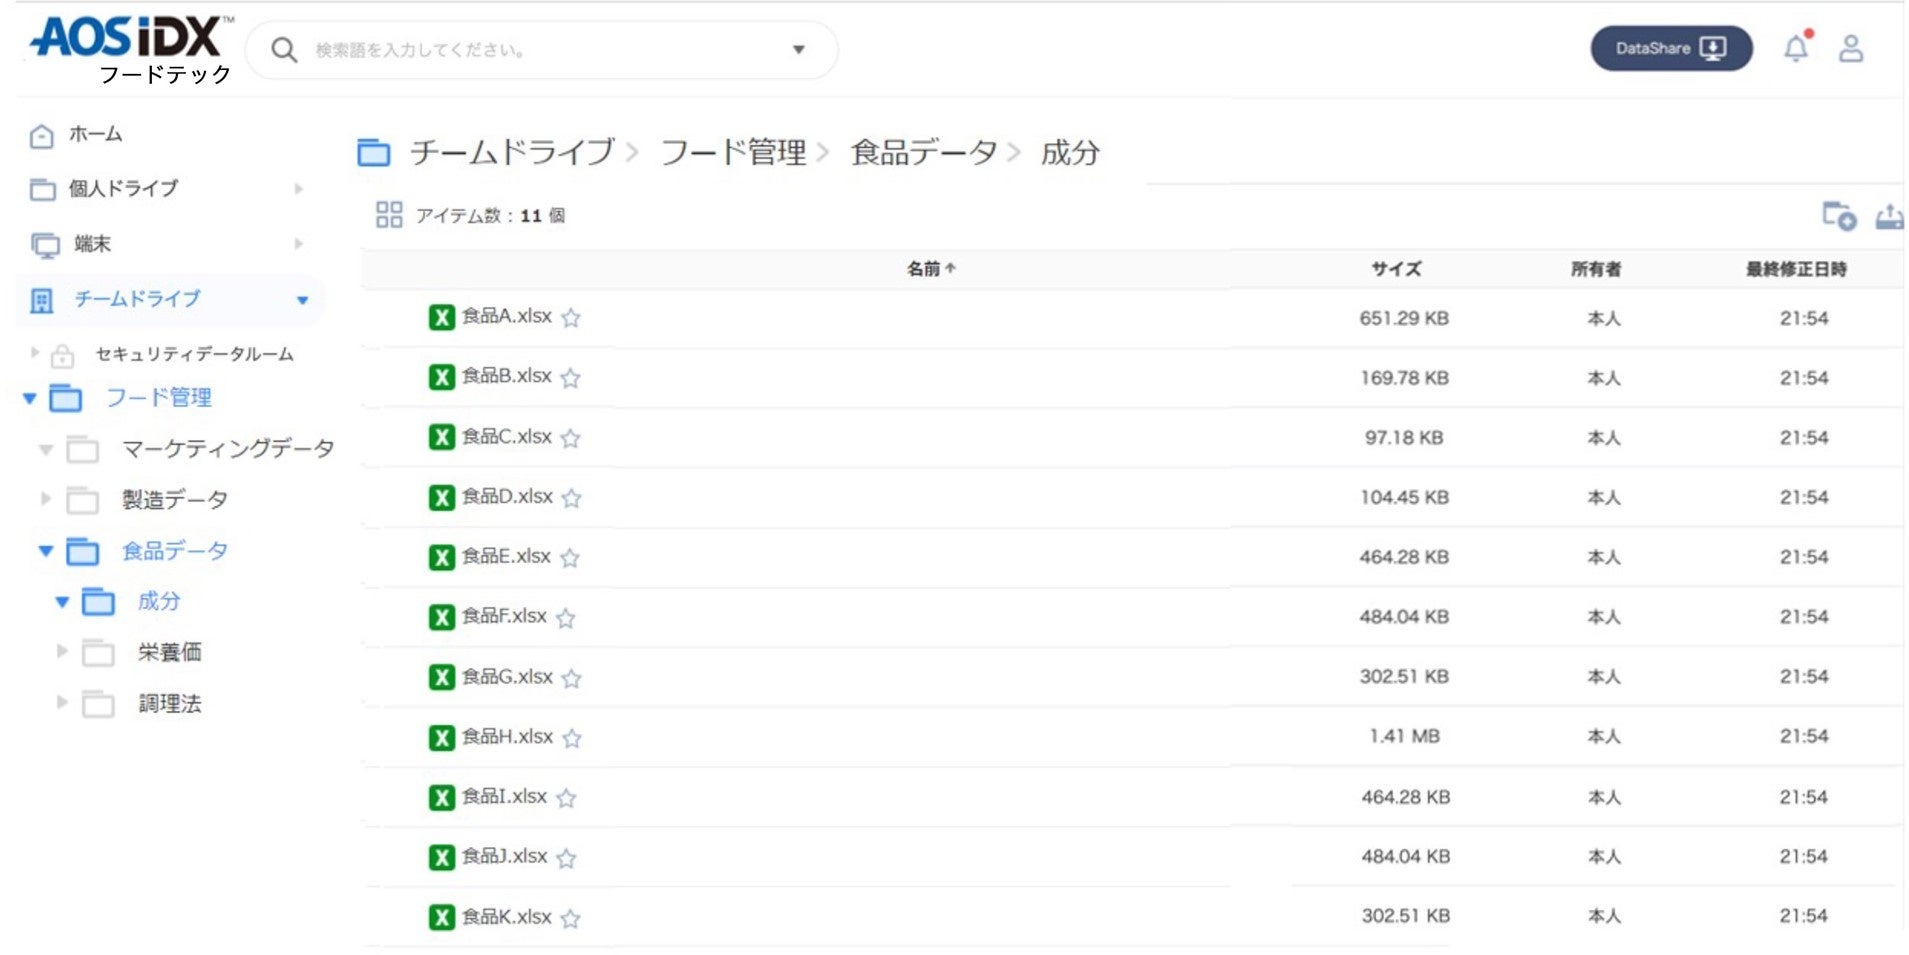Screen dimensions: 1909x955
Task: Mark 食品H.xlsx as favorite
Action: tap(572, 739)
